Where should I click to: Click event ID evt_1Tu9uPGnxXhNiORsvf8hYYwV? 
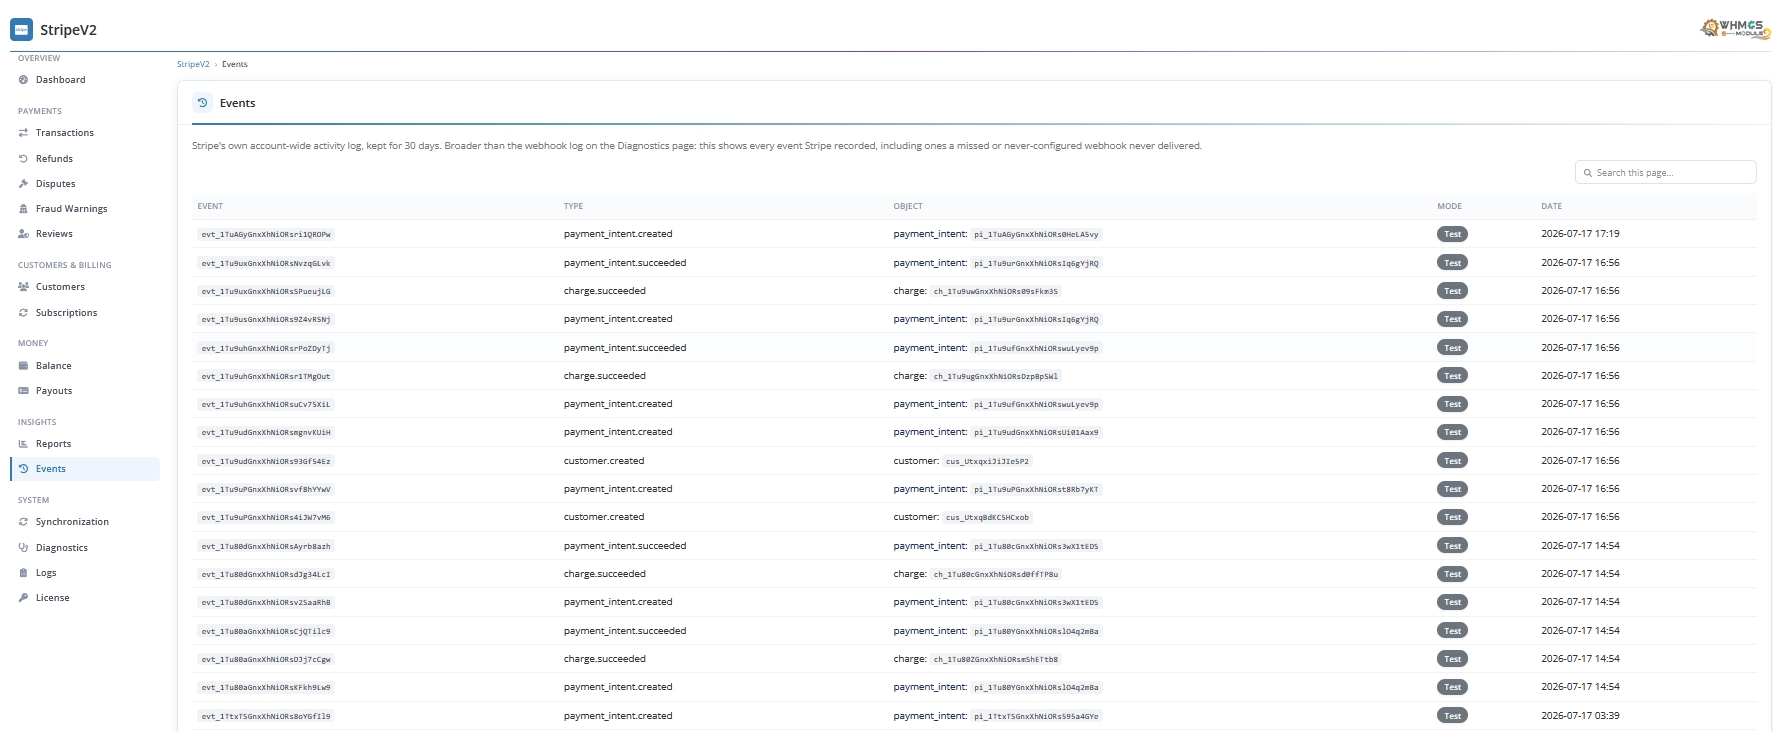(266, 489)
